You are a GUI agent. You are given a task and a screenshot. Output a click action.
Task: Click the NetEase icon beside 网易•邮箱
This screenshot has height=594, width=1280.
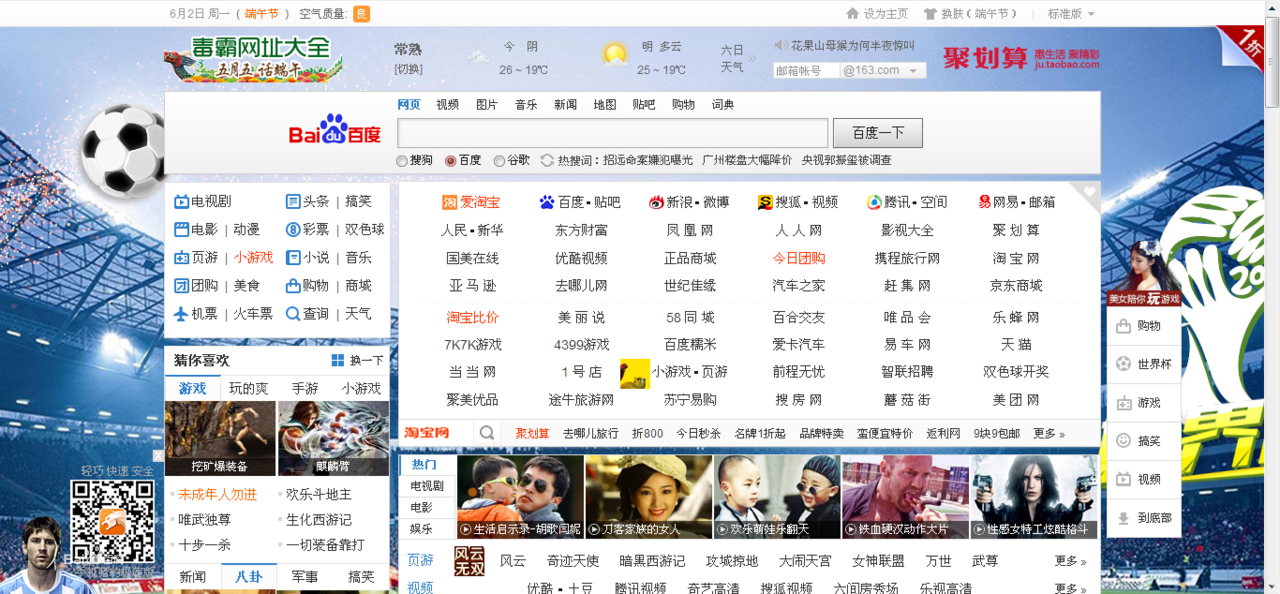(x=984, y=202)
